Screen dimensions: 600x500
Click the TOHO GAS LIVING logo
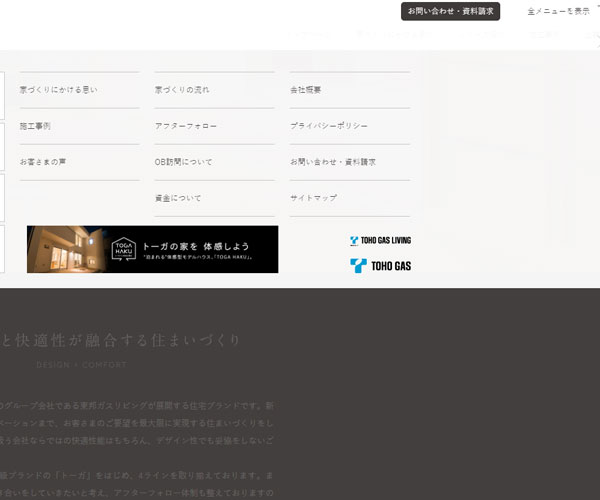tap(380, 240)
